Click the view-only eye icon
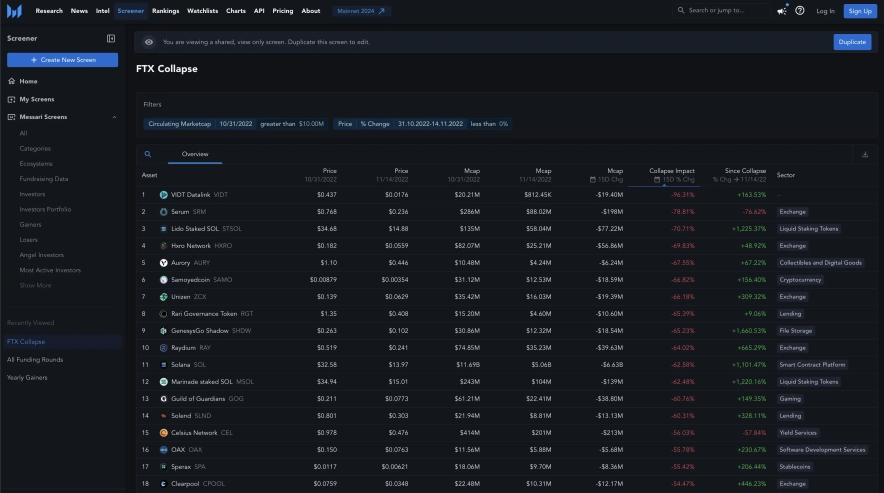Screen dimensions: 884x493 [x=149, y=42]
